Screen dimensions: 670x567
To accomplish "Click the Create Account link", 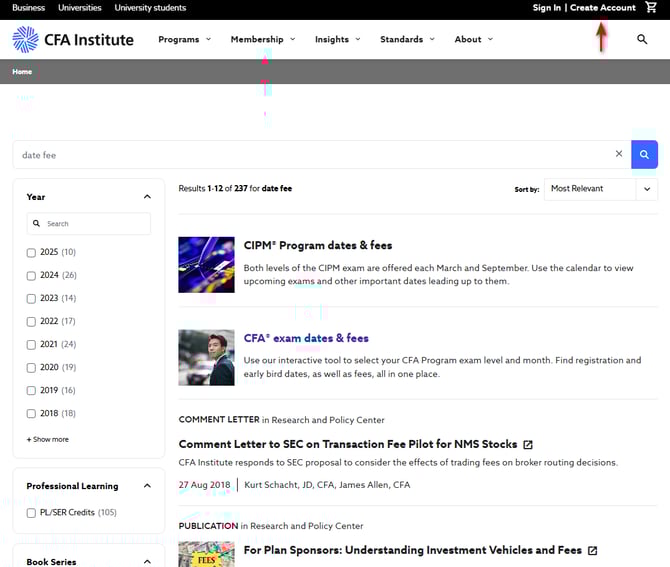I will (x=602, y=8).
